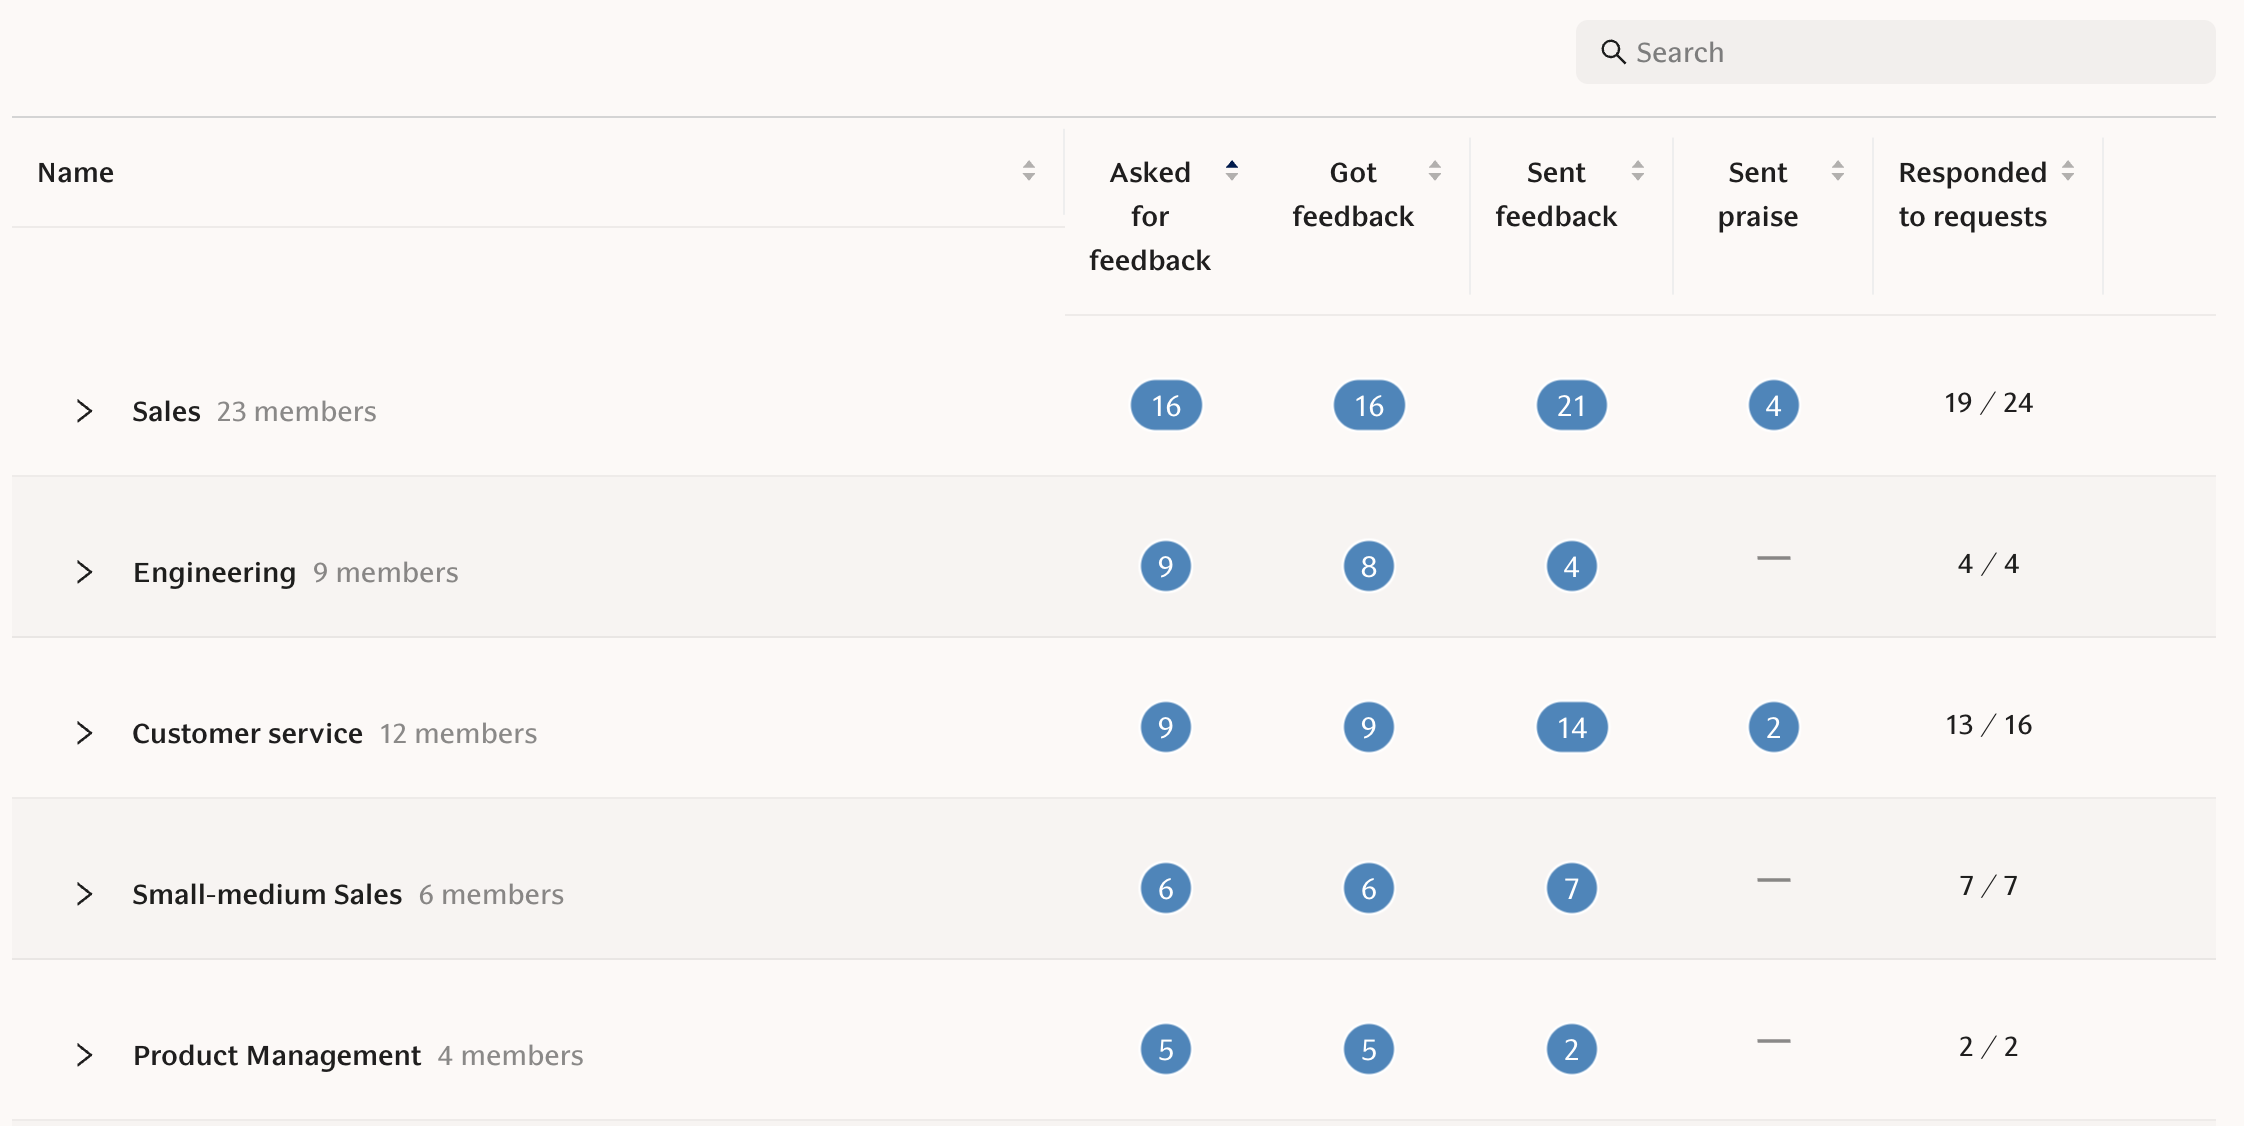Expand the Engineering team row

coord(85,572)
